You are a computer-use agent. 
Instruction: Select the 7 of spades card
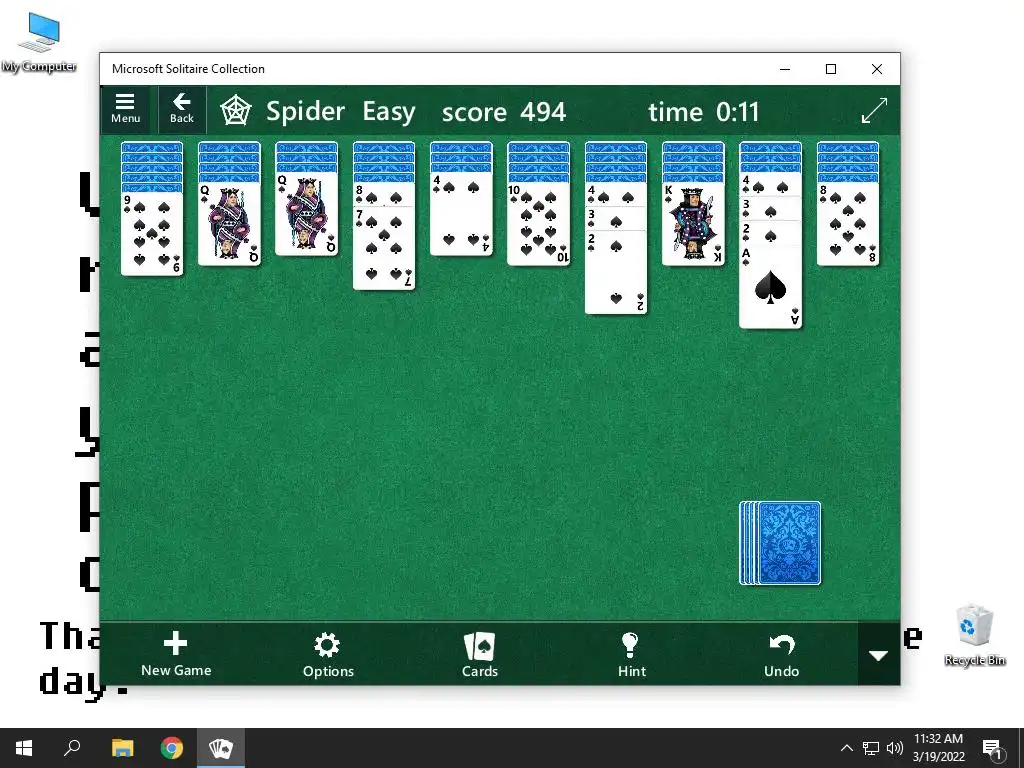383,248
